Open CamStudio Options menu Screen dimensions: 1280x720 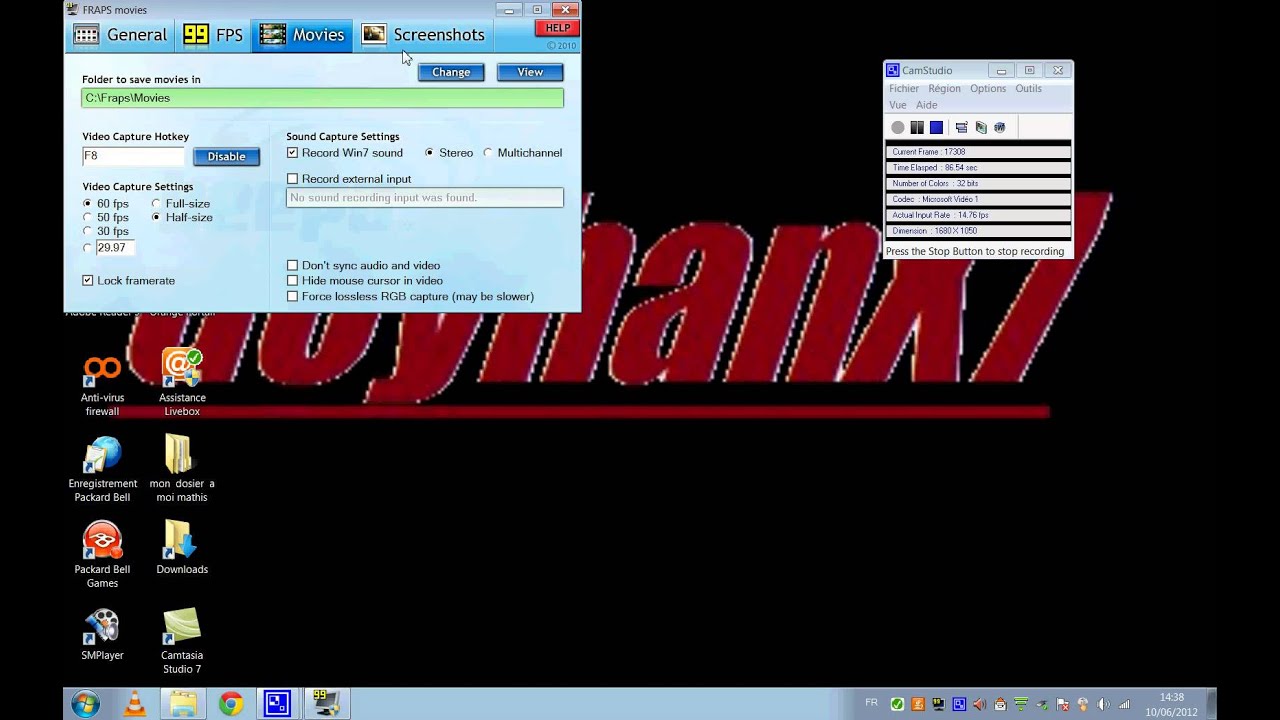coord(988,89)
